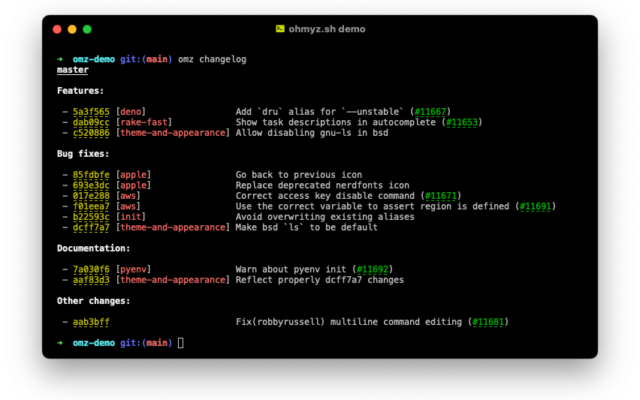Open pull request link #11653

point(462,122)
